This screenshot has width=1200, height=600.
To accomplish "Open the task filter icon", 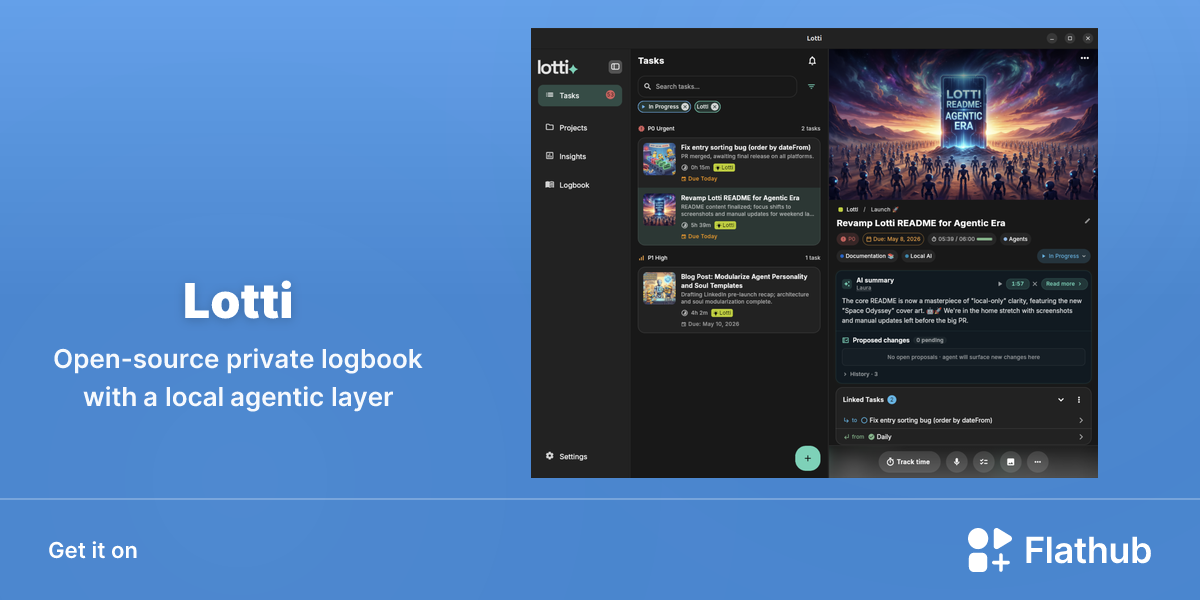I will point(811,87).
